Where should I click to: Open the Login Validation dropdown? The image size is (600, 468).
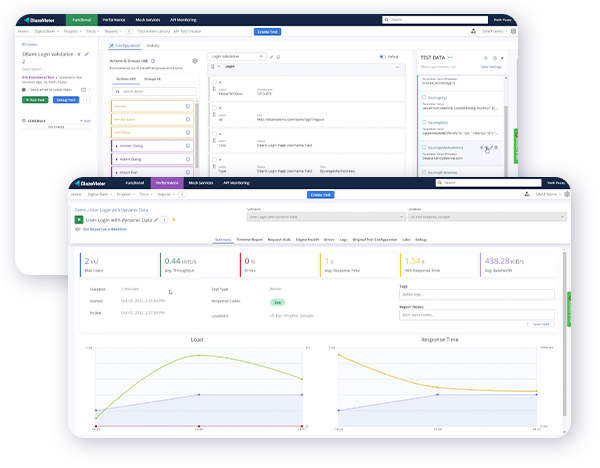[x=237, y=57]
